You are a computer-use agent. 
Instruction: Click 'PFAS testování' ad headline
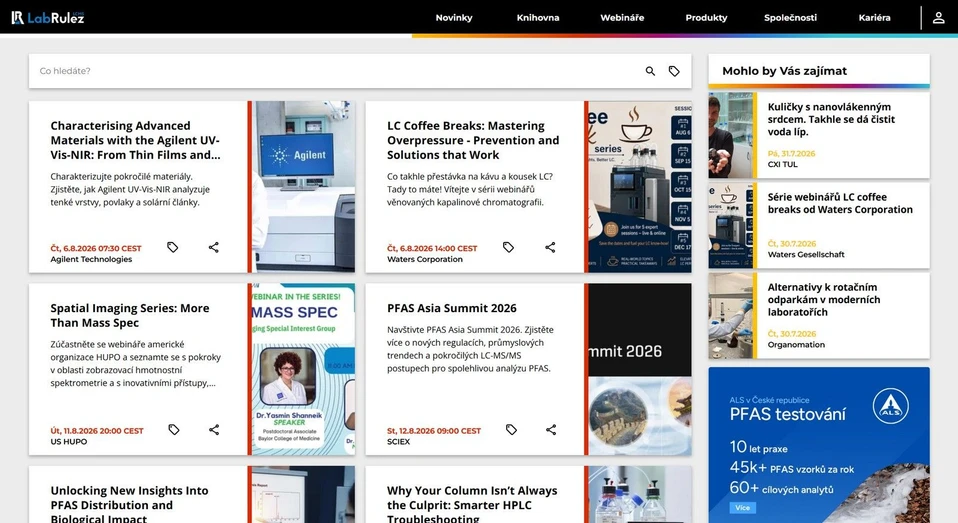[788, 414]
